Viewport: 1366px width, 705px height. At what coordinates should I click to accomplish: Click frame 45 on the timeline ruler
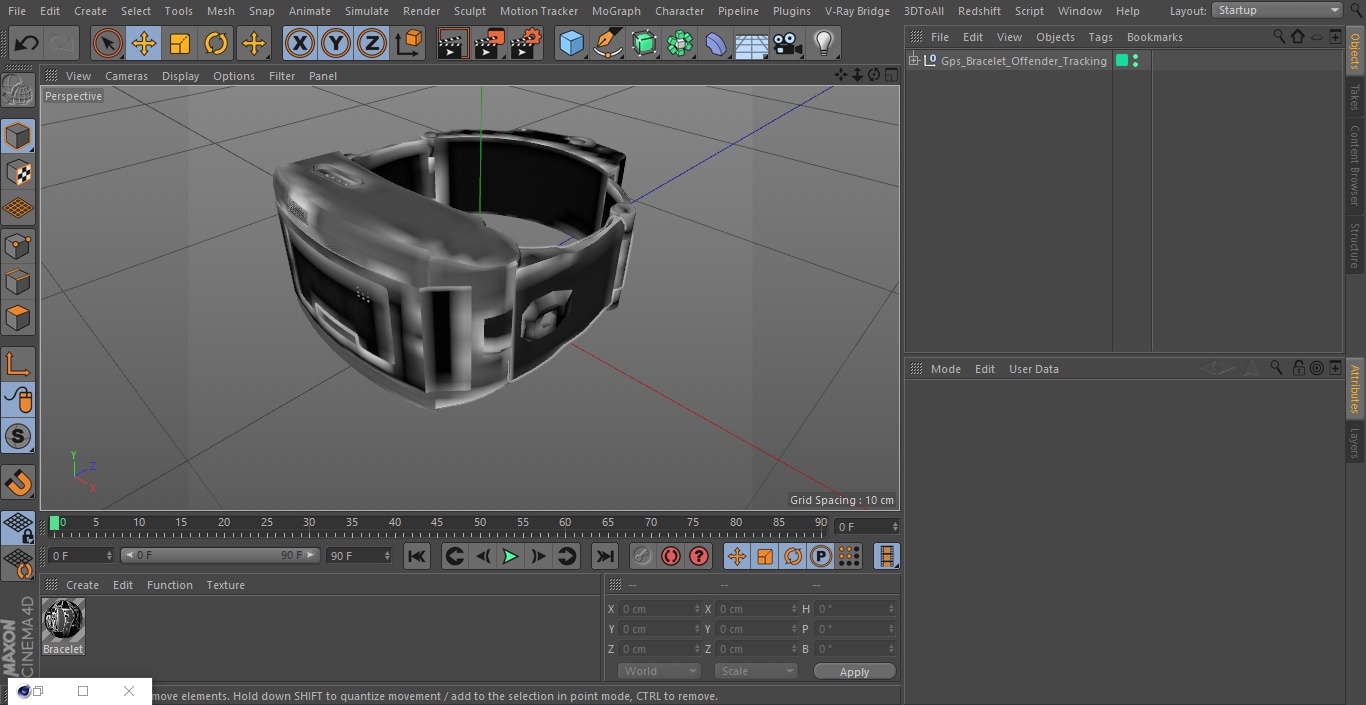pos(437,523)
